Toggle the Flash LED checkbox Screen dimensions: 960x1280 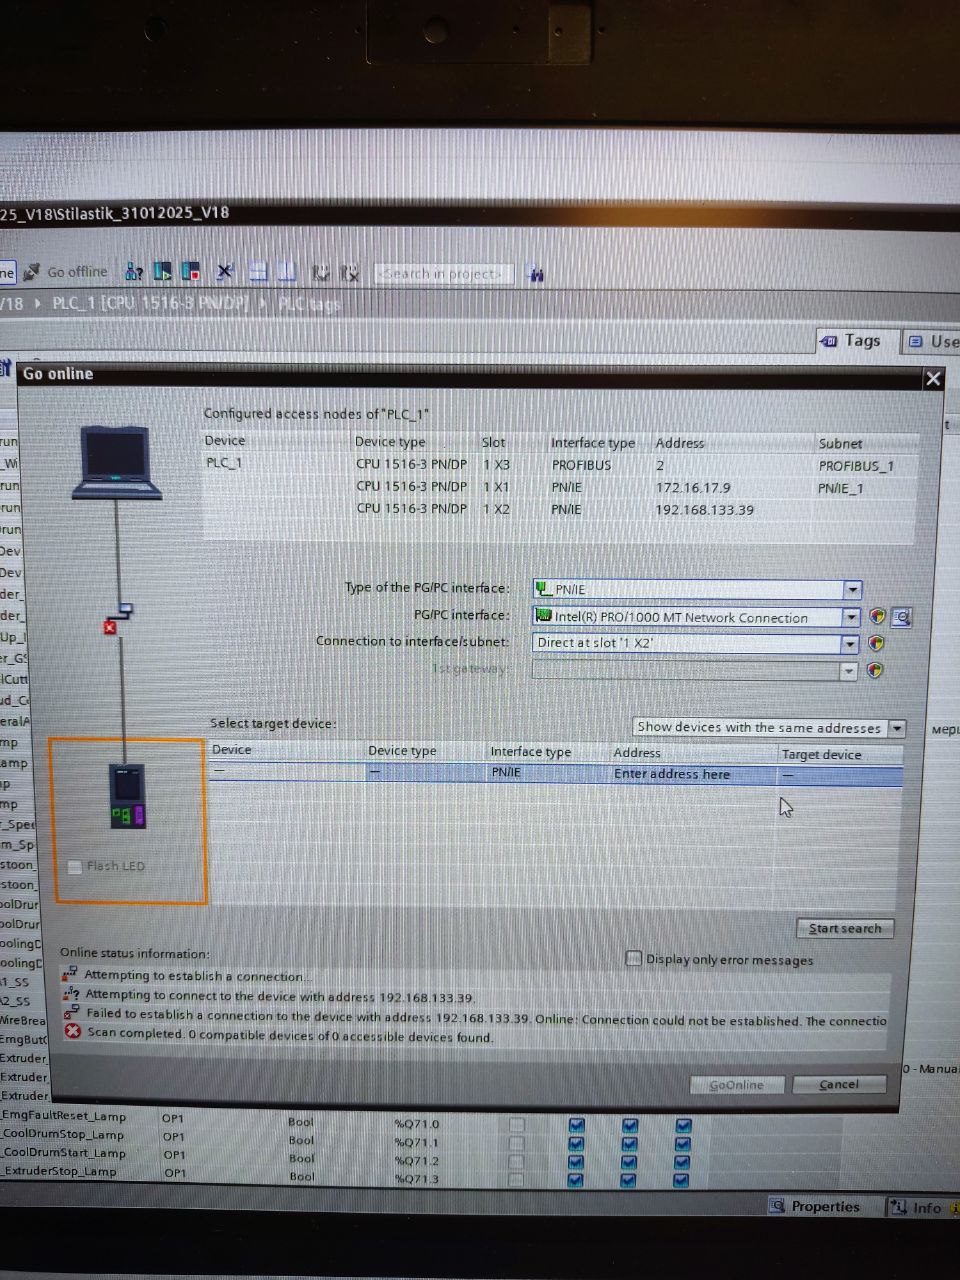point(75,866)
